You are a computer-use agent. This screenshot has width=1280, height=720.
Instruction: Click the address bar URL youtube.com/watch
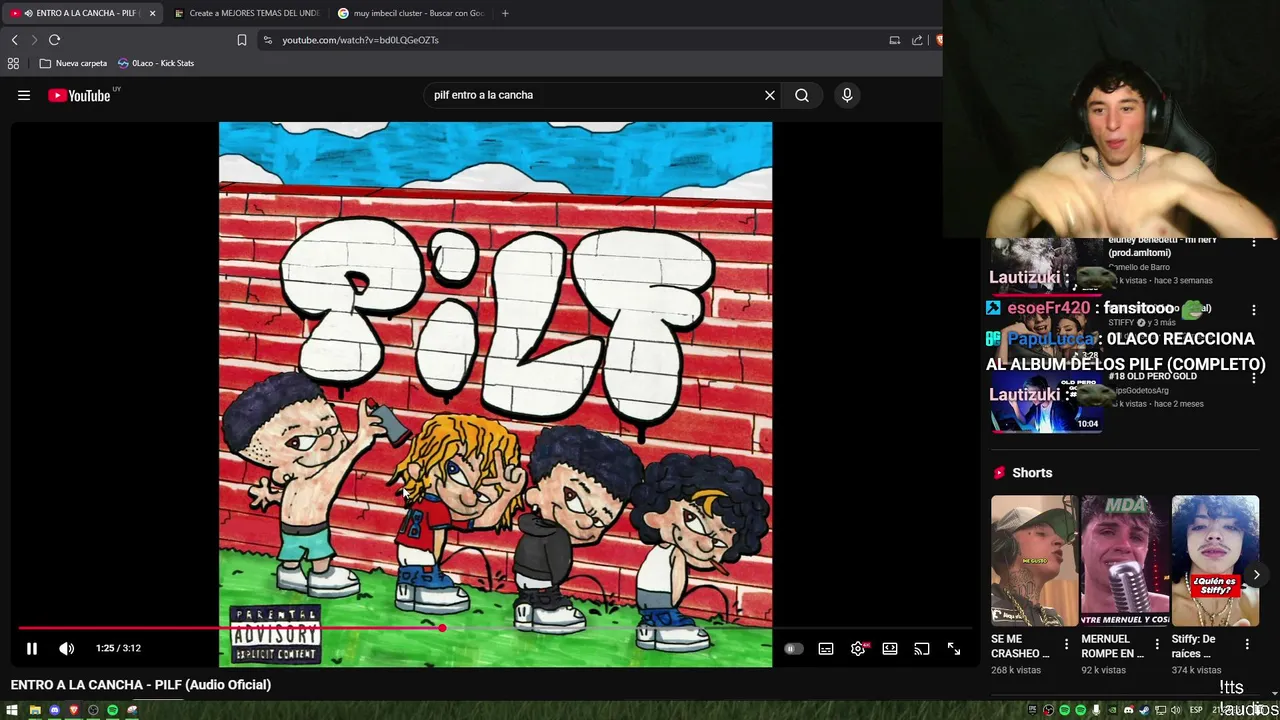pos(360,40)
